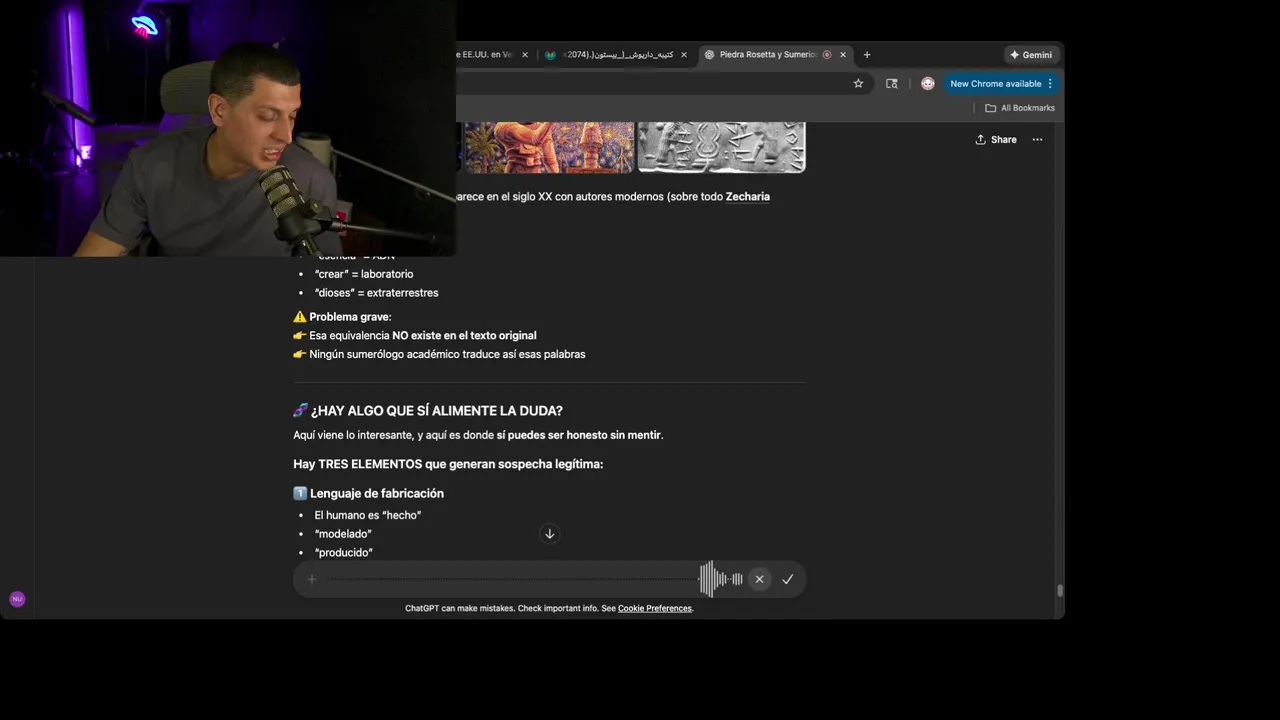Open the tab search icon in toolbar
Viewport: 1280px width, 720px height.
[x=892, y=84]
